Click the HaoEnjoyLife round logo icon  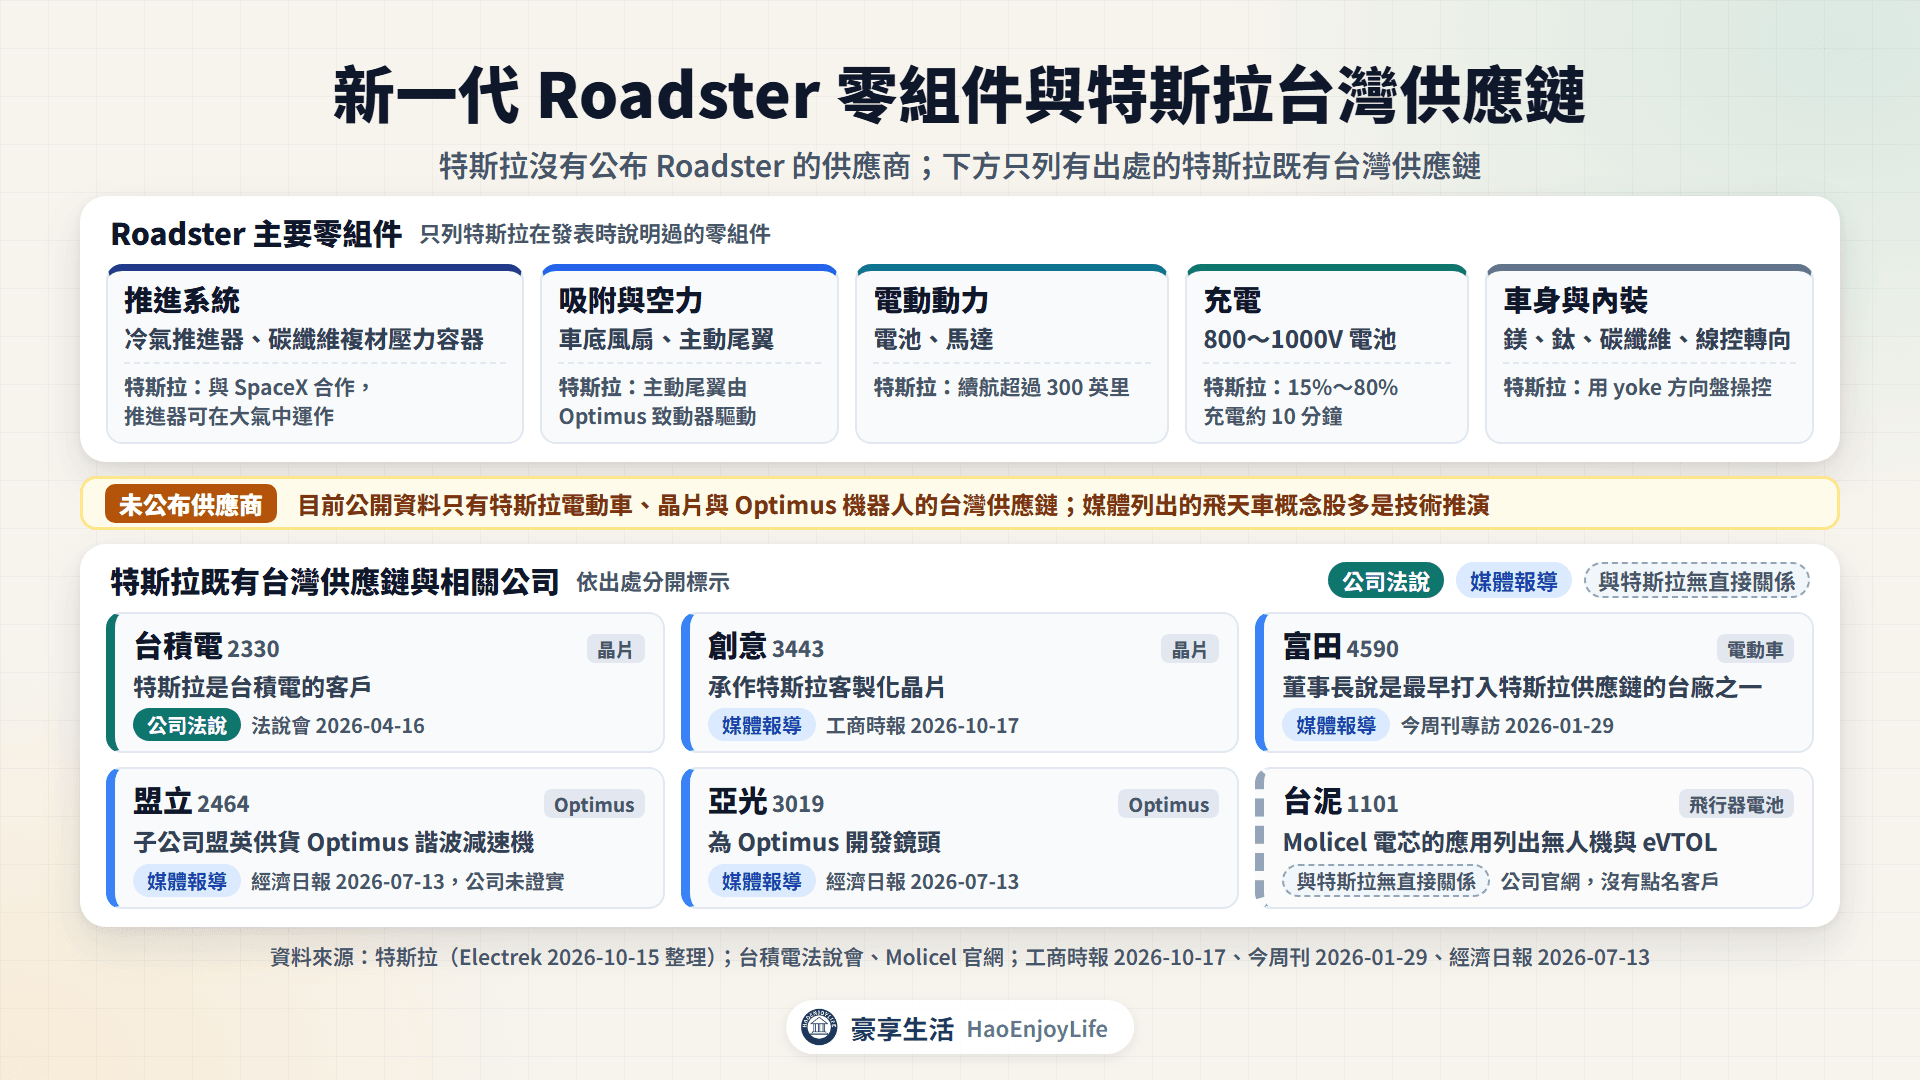pyautogui.click(x=819, y=1027)
